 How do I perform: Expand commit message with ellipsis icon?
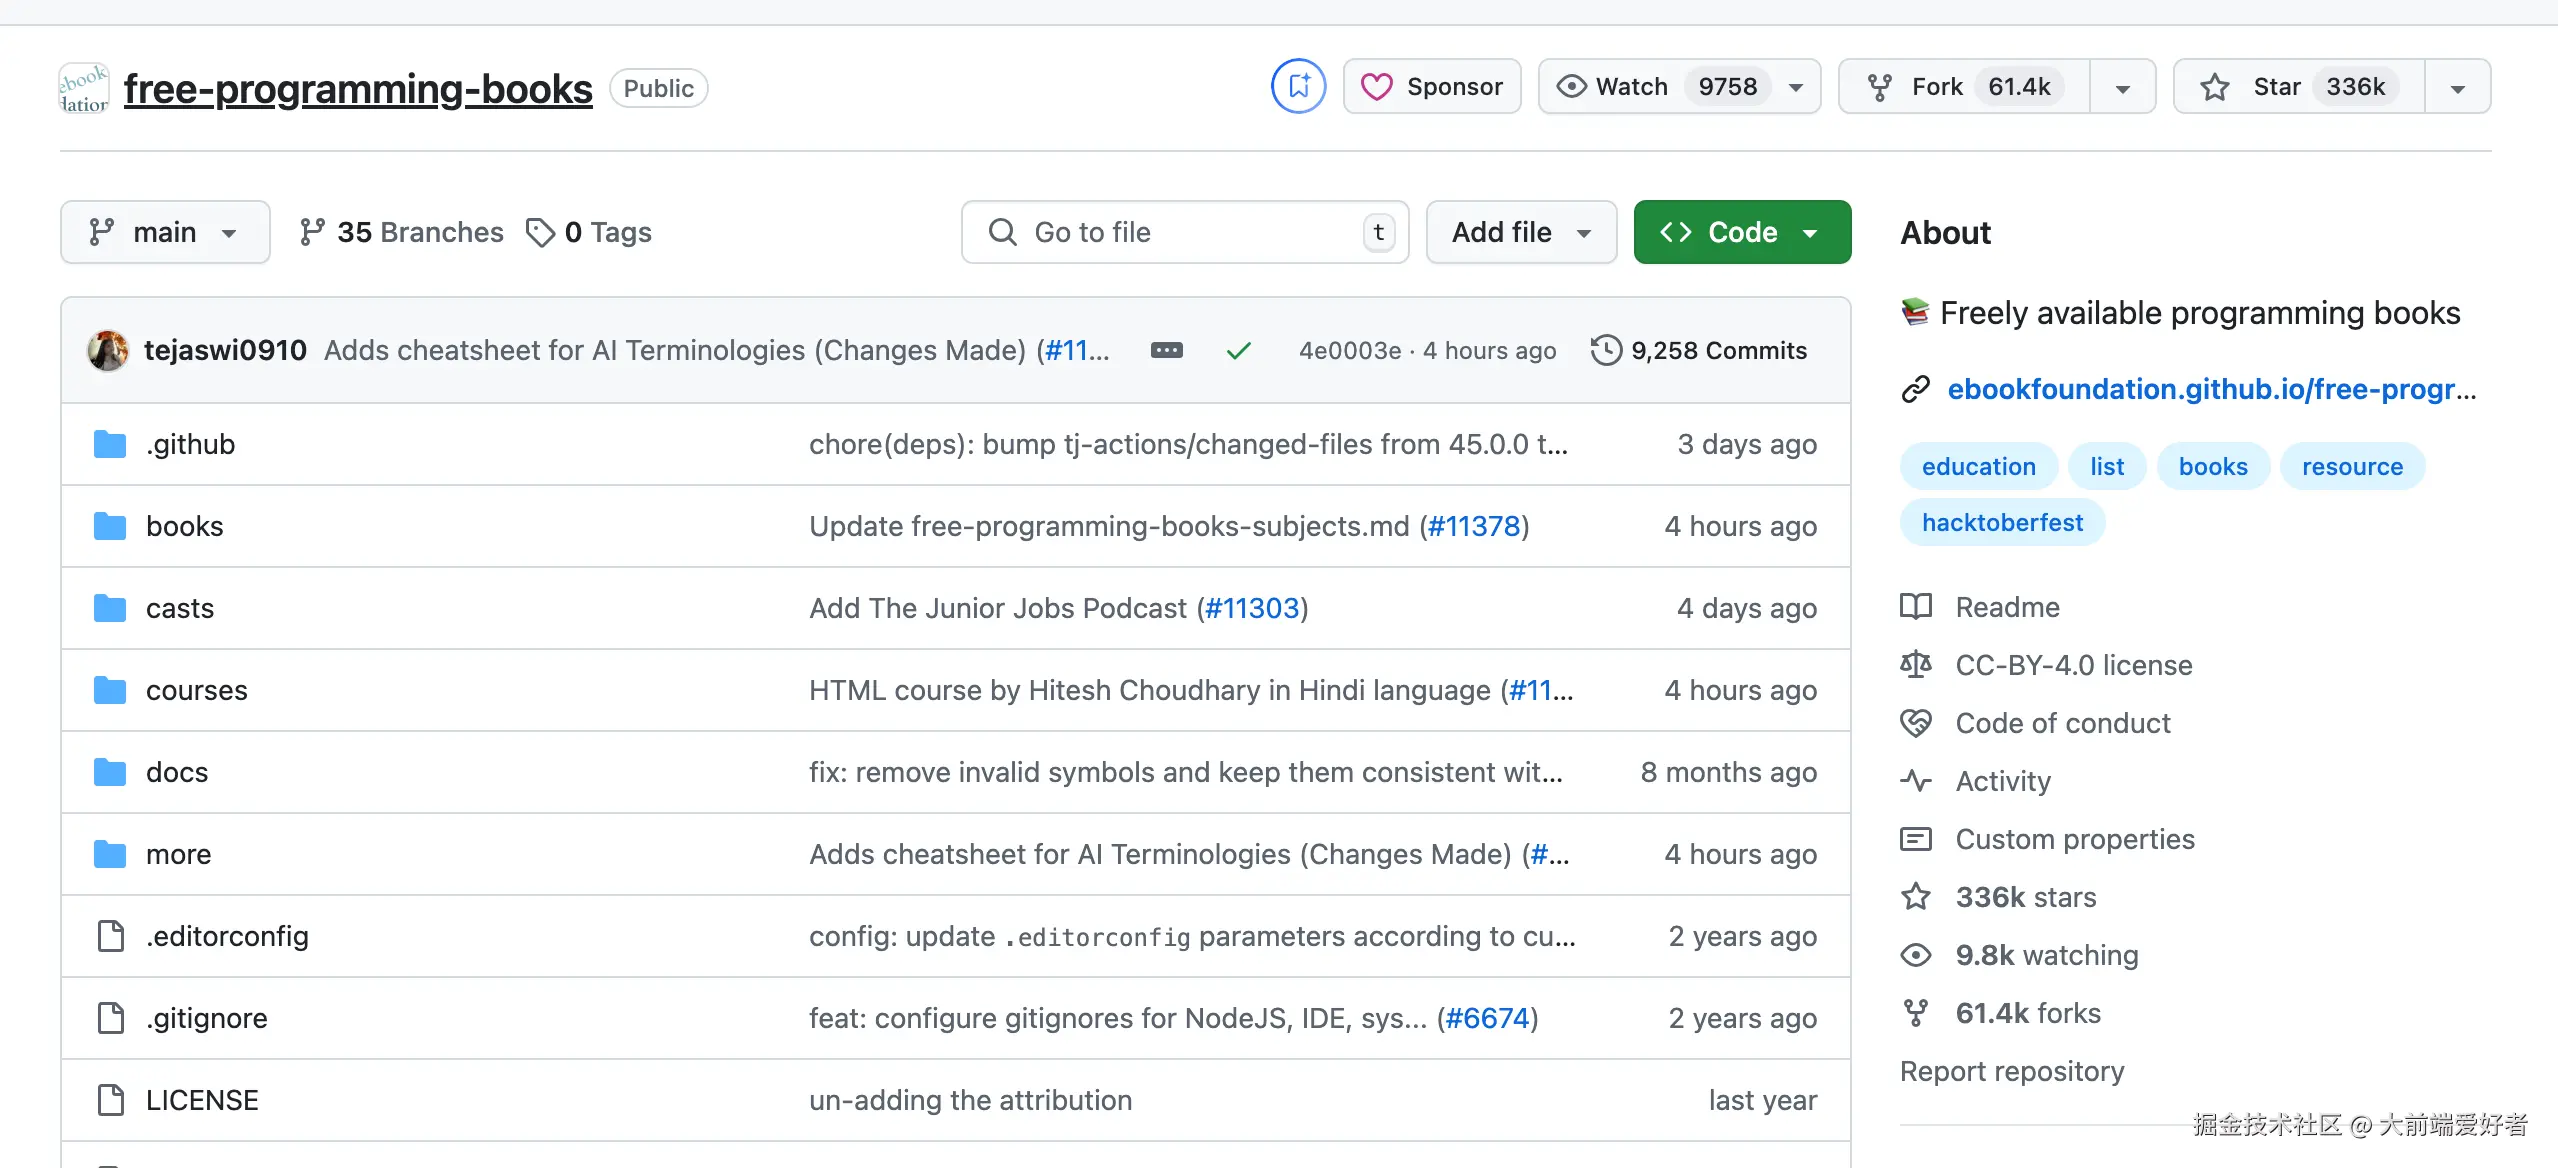pyautogui.click(x=1166, y=351)
